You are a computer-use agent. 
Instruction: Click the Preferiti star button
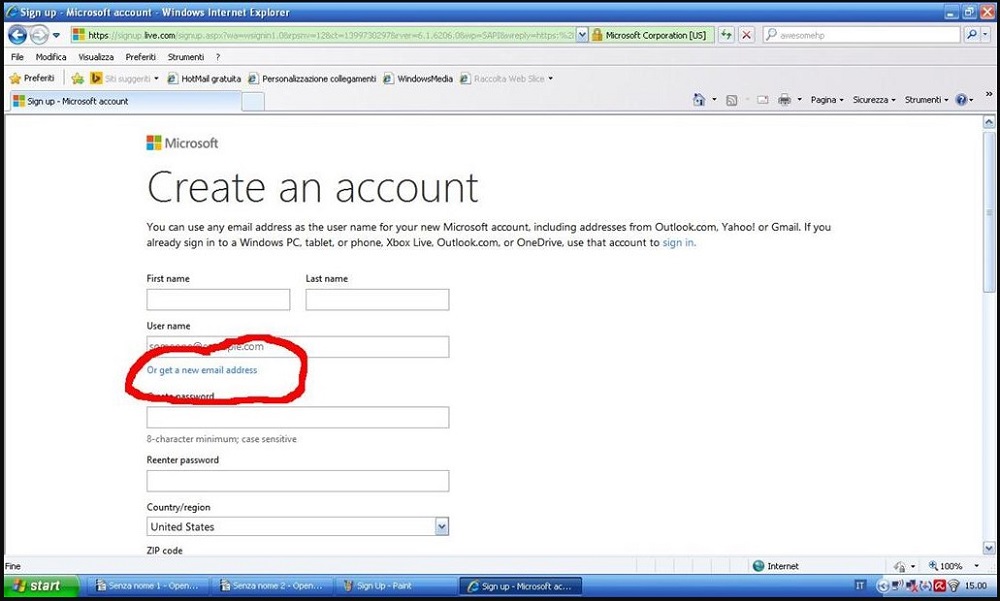[x=32, y=78]
